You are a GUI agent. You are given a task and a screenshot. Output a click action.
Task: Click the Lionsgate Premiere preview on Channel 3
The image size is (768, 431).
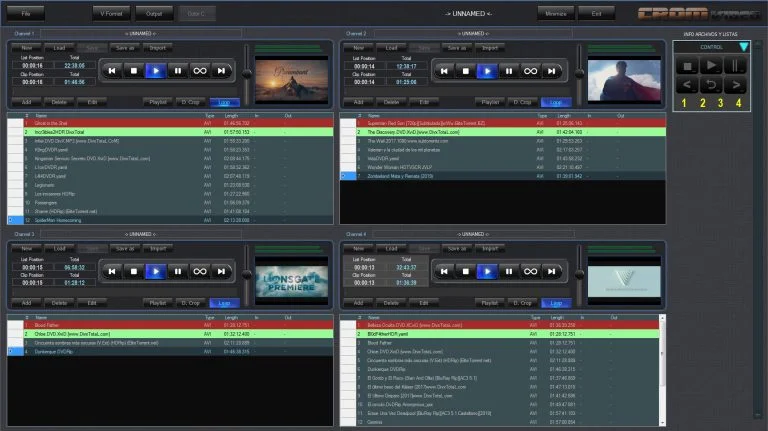pos(291,282)
